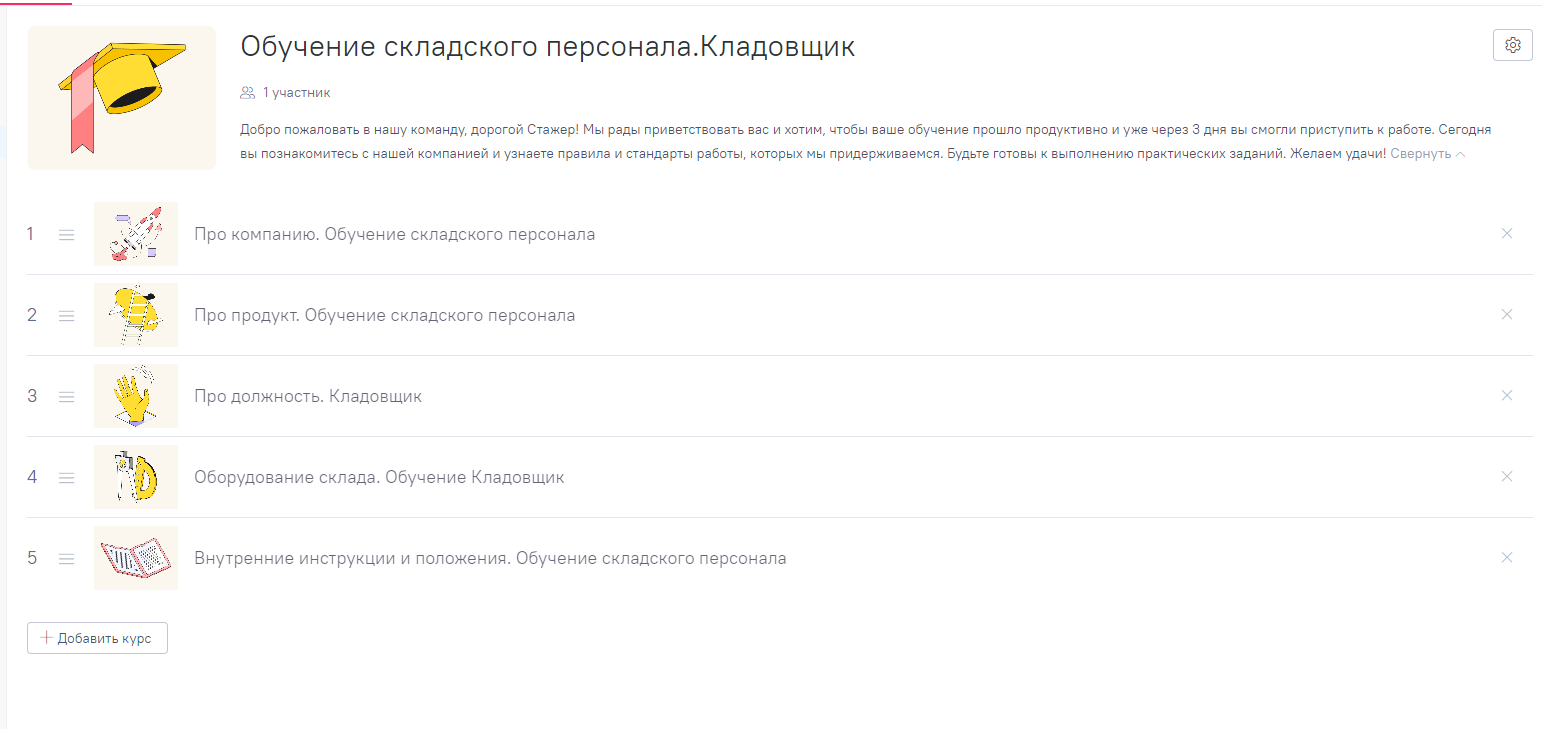The image size is (1542, 729).
Task: Open the Про продукт course thumbnail
Action: 136,315
